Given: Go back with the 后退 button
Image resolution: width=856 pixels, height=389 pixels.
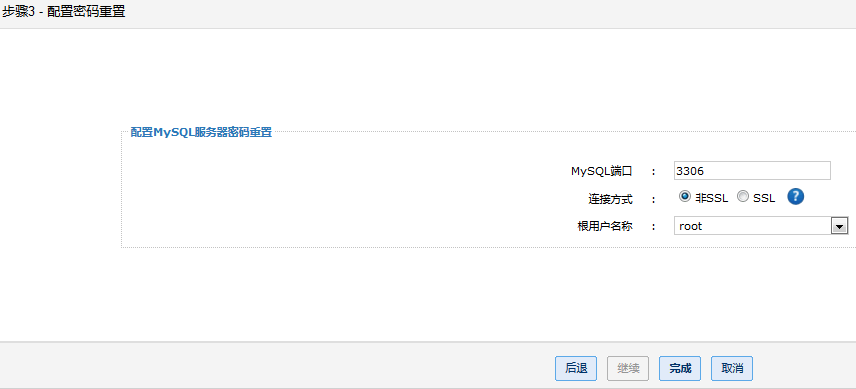Looking at the screenshot, I should pos(576,368).
